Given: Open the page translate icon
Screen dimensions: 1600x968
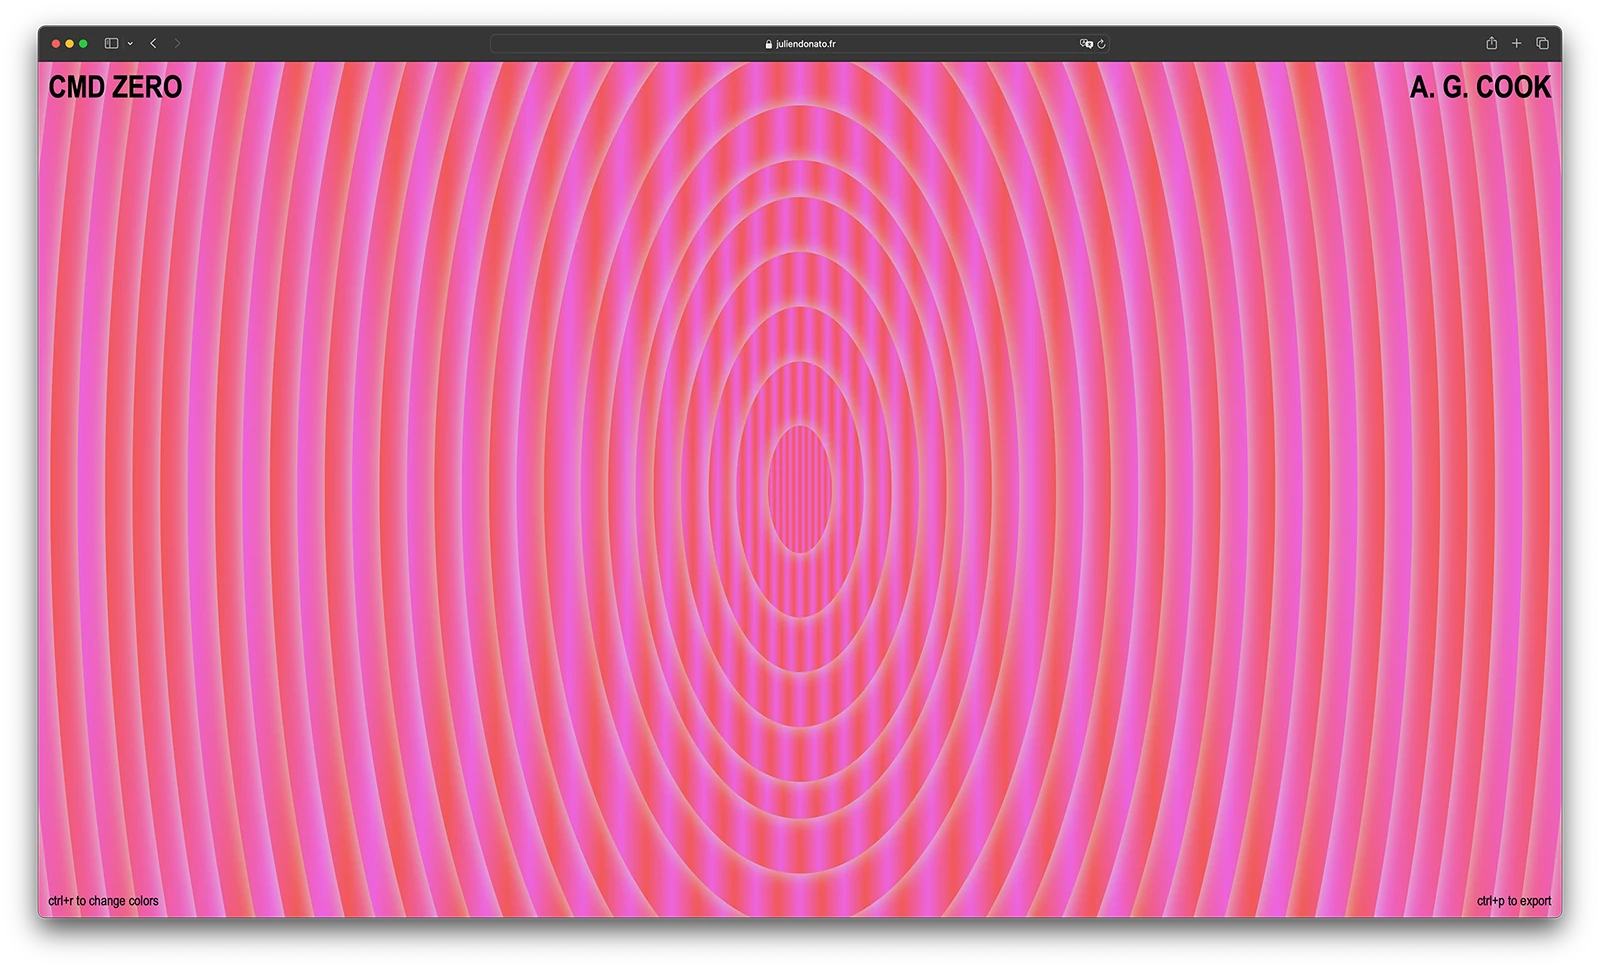Looking at the screenshot, I should click(1086, 44).
